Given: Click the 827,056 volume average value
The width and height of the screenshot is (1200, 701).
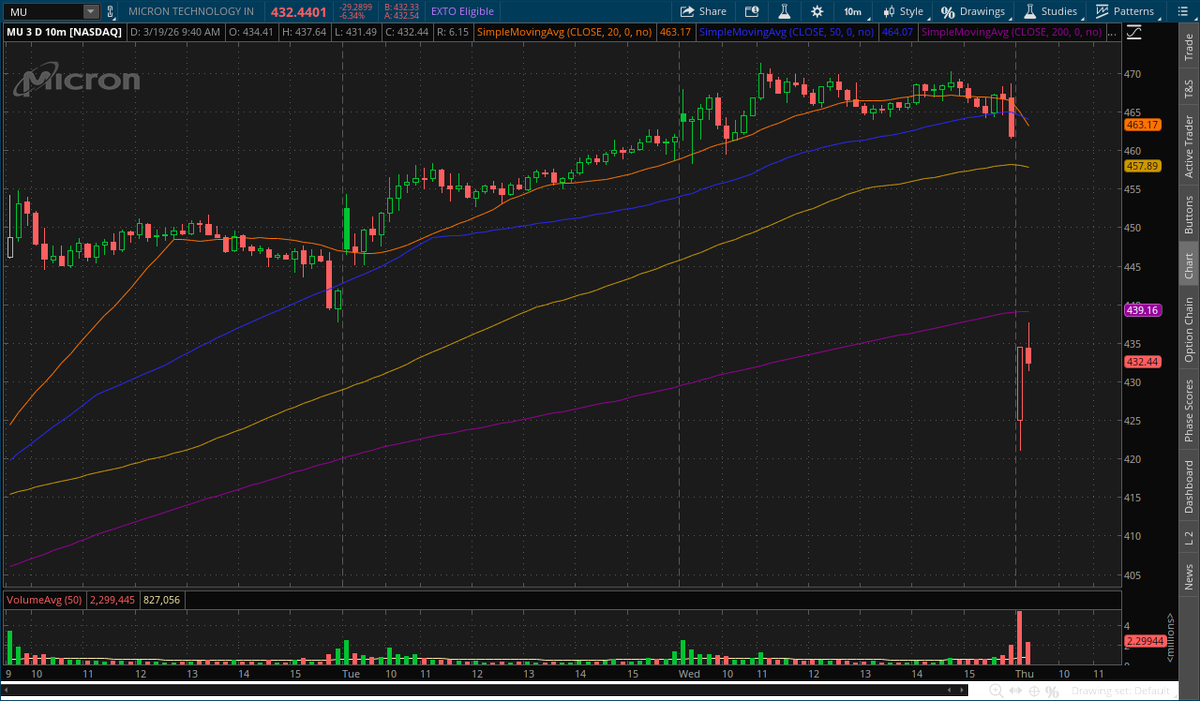Looking at the screenshot, I should click(160, 600).
